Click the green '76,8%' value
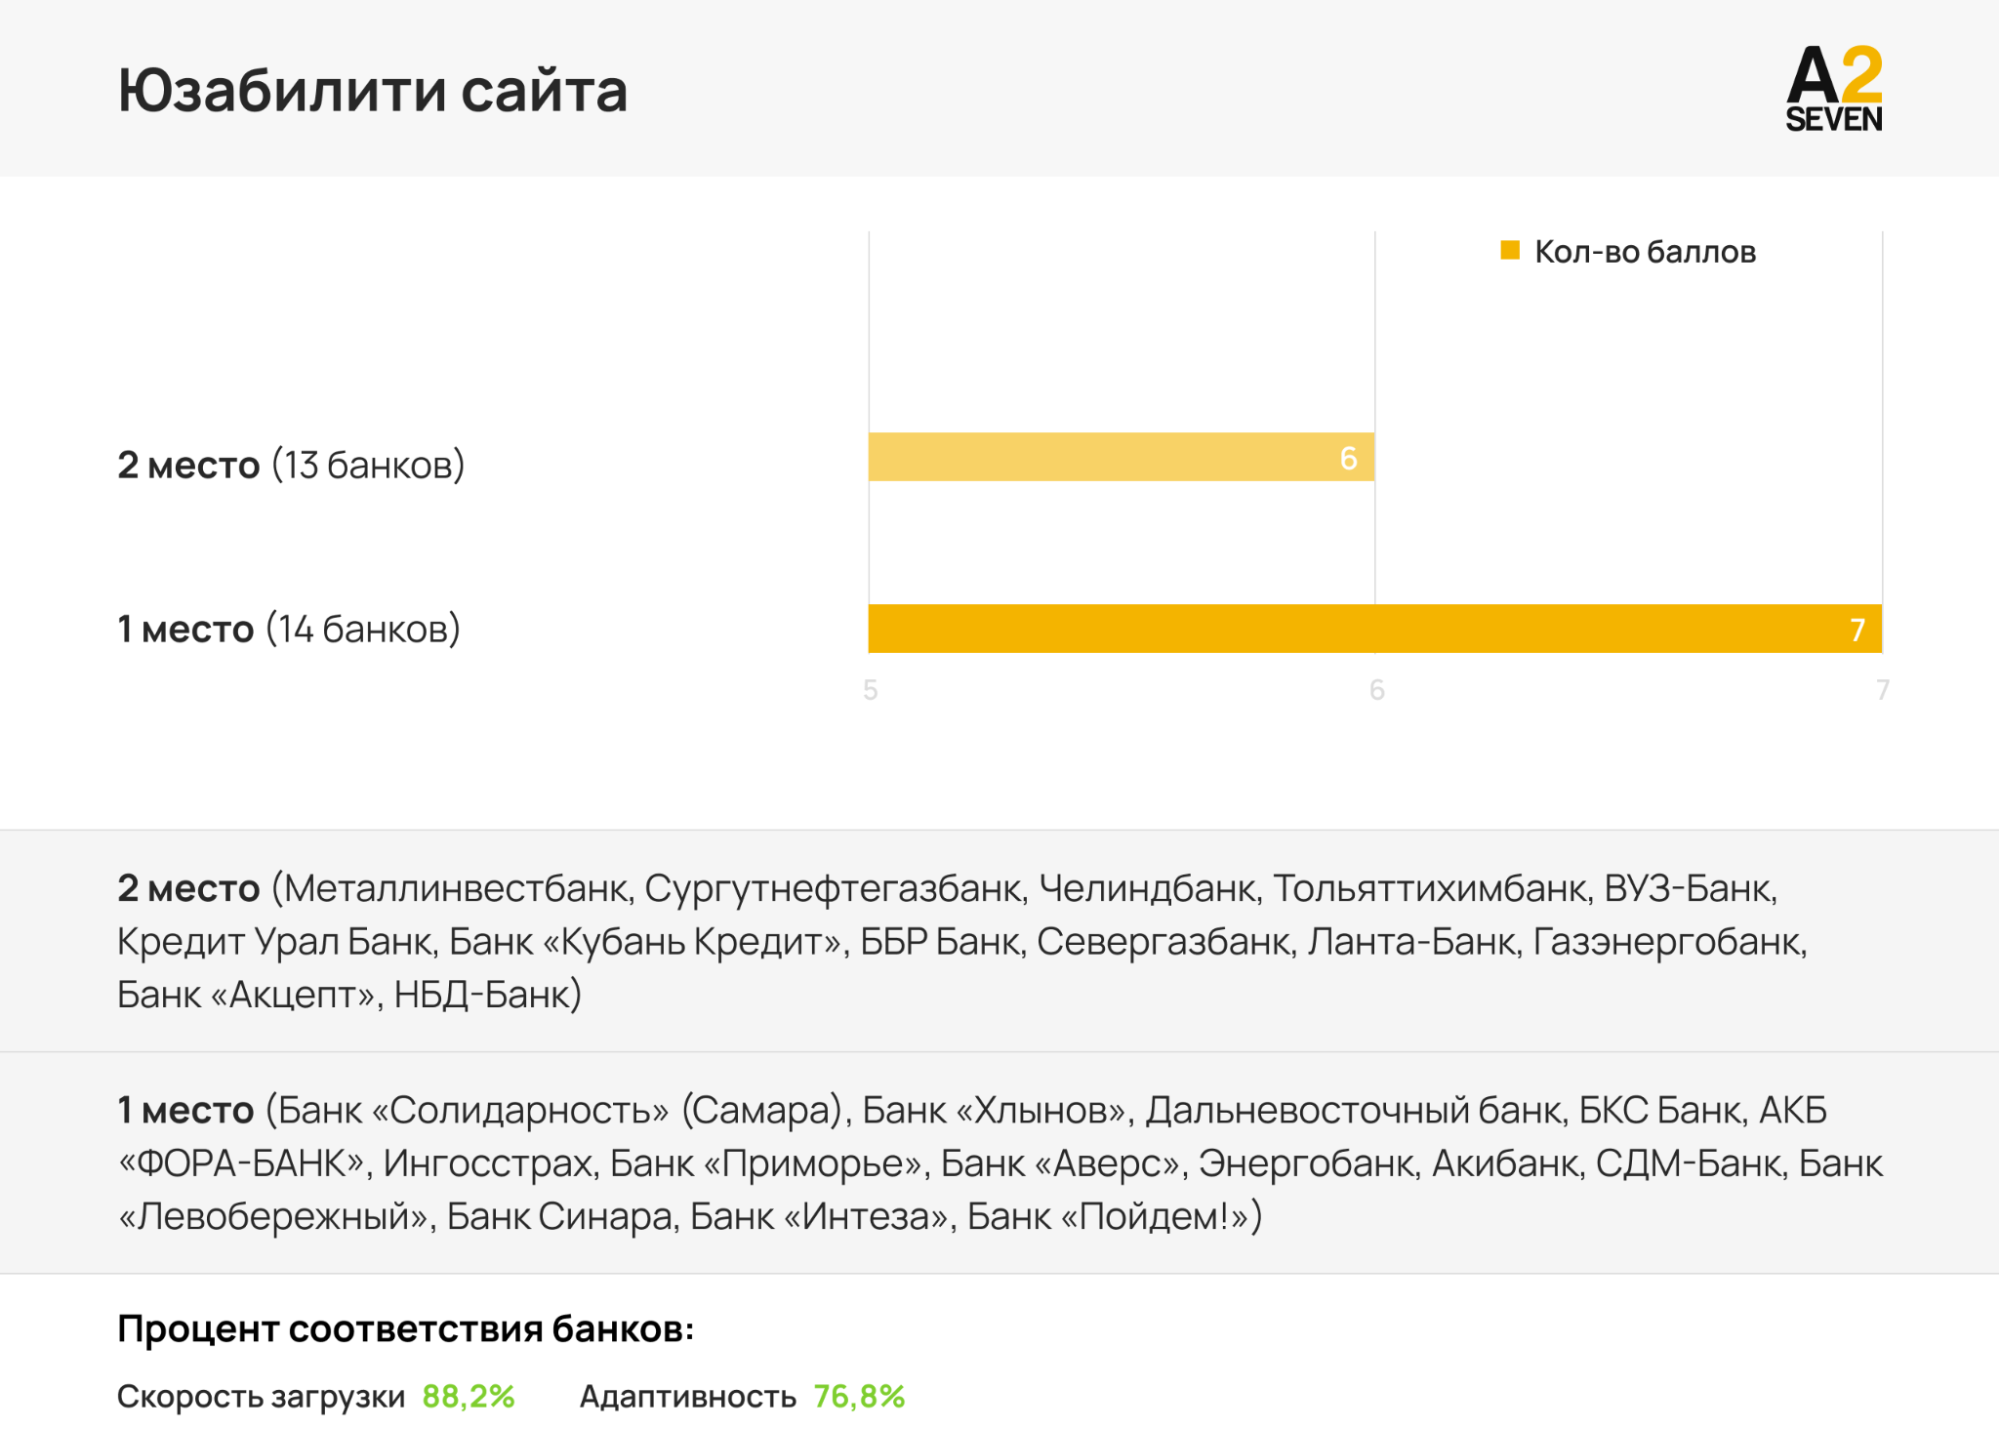This screenshot has width=1999, height=1445. tap(859, 1396)
